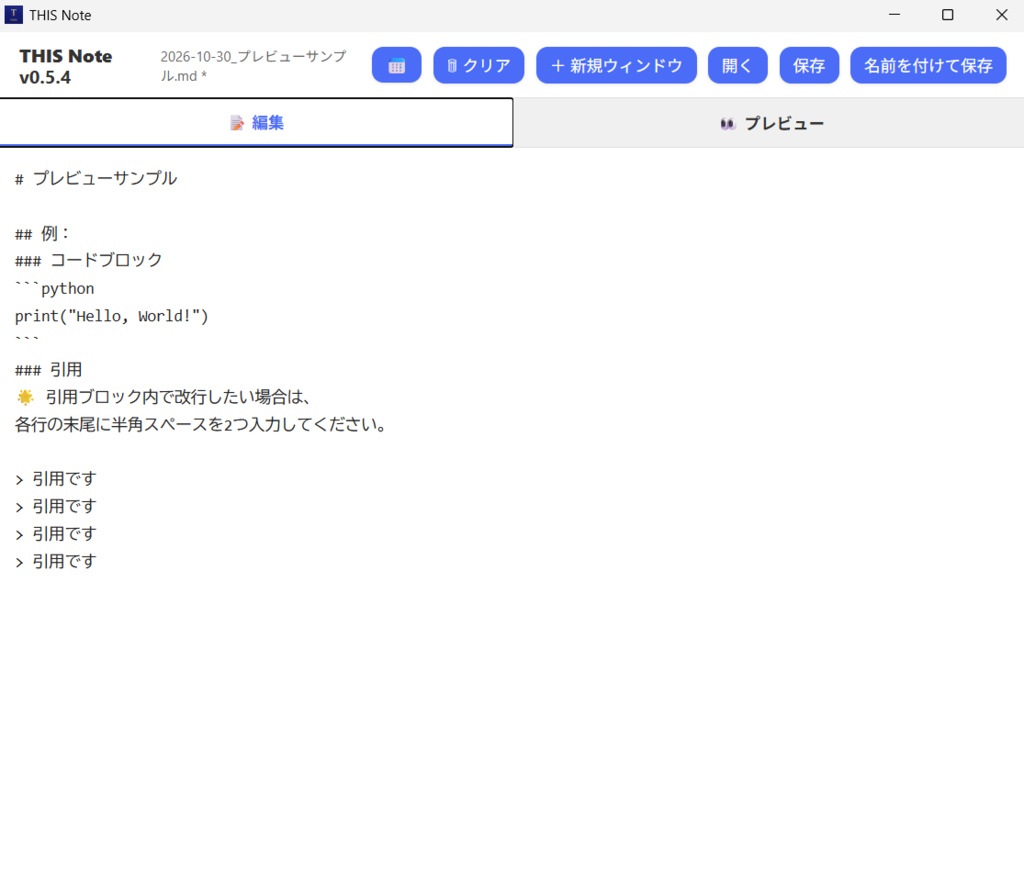
Task: Switch to the 編集 tab
Action: [257, 123]
